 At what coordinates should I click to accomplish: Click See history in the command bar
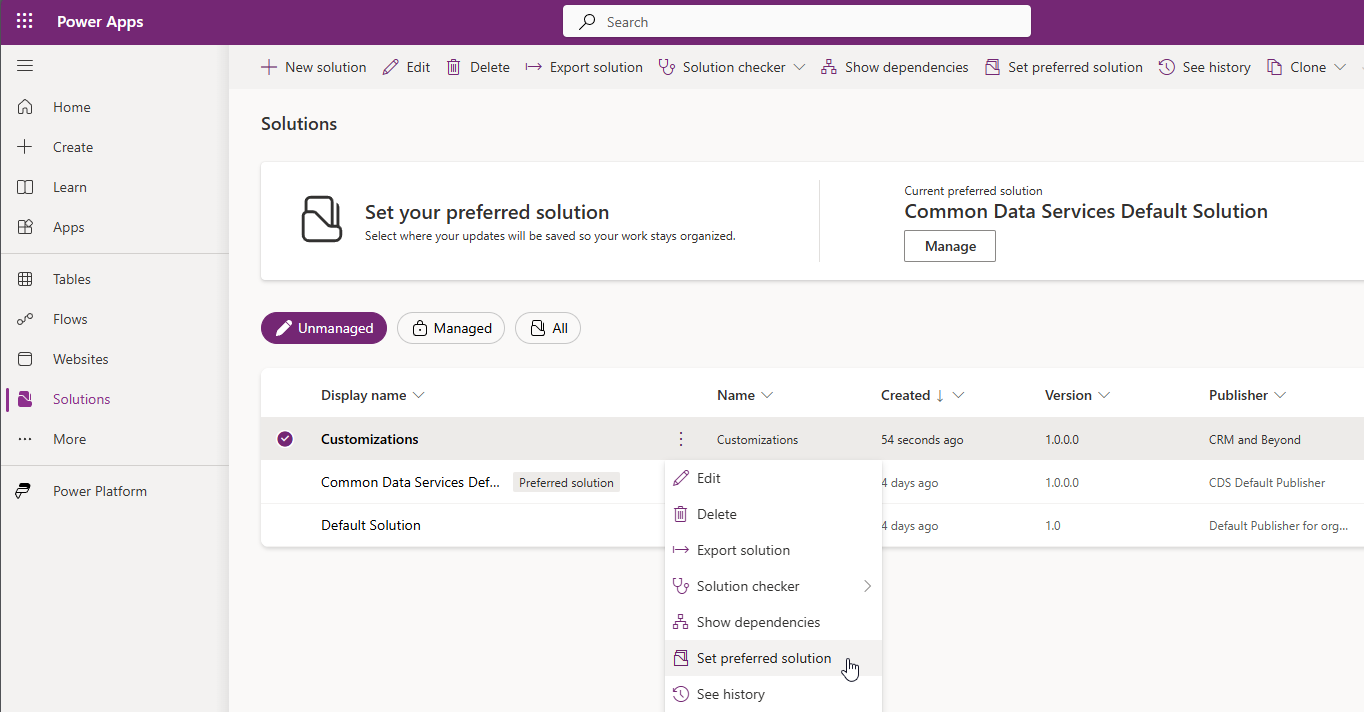[1204, 67]
